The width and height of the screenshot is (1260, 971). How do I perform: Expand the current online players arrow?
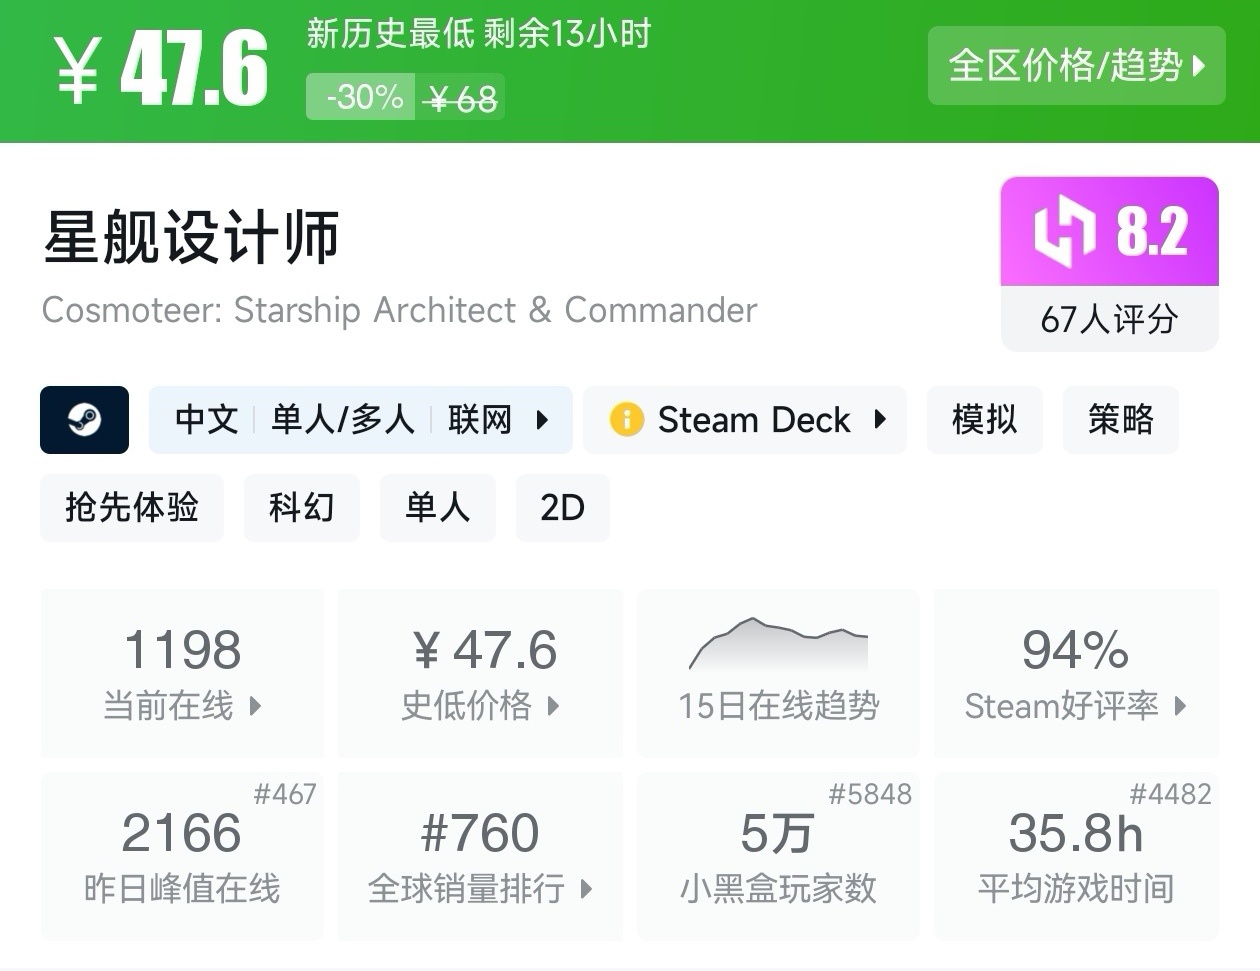tap(255, 706)
